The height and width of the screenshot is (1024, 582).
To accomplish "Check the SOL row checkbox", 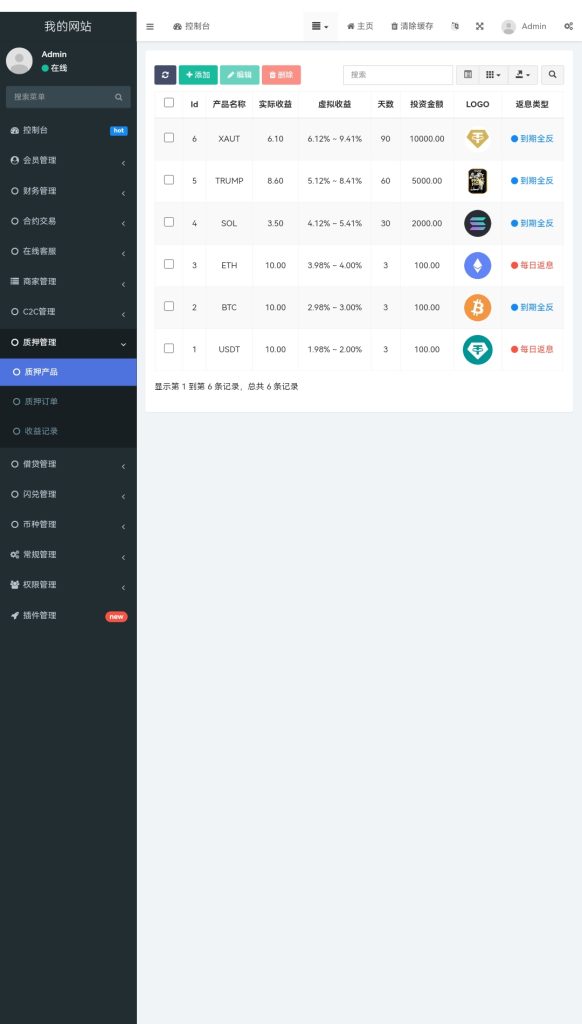I will [x=169, y=222].
